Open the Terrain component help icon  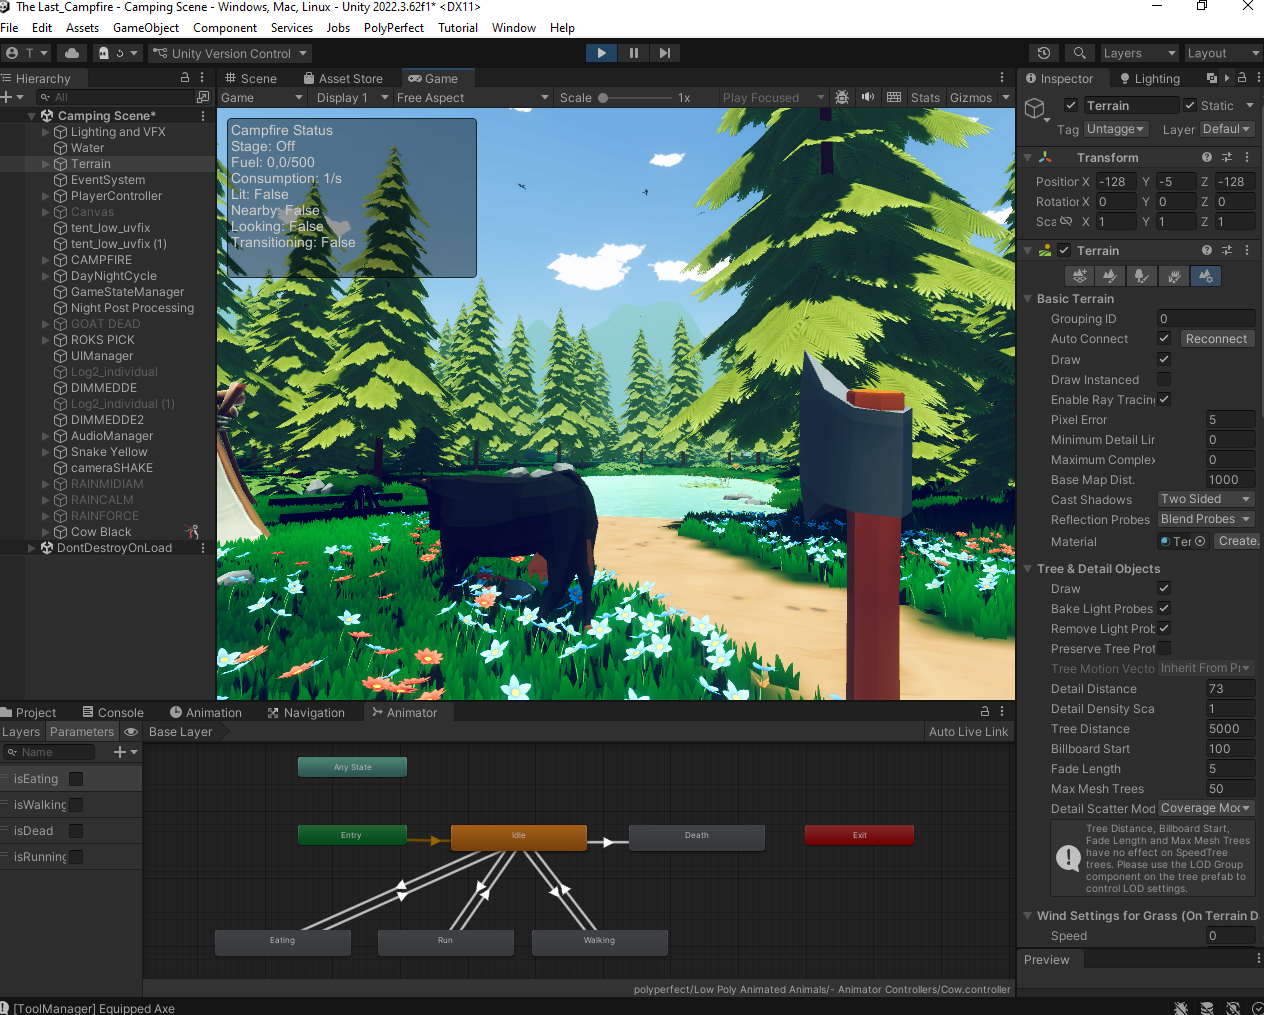[x=1207, y=250]
